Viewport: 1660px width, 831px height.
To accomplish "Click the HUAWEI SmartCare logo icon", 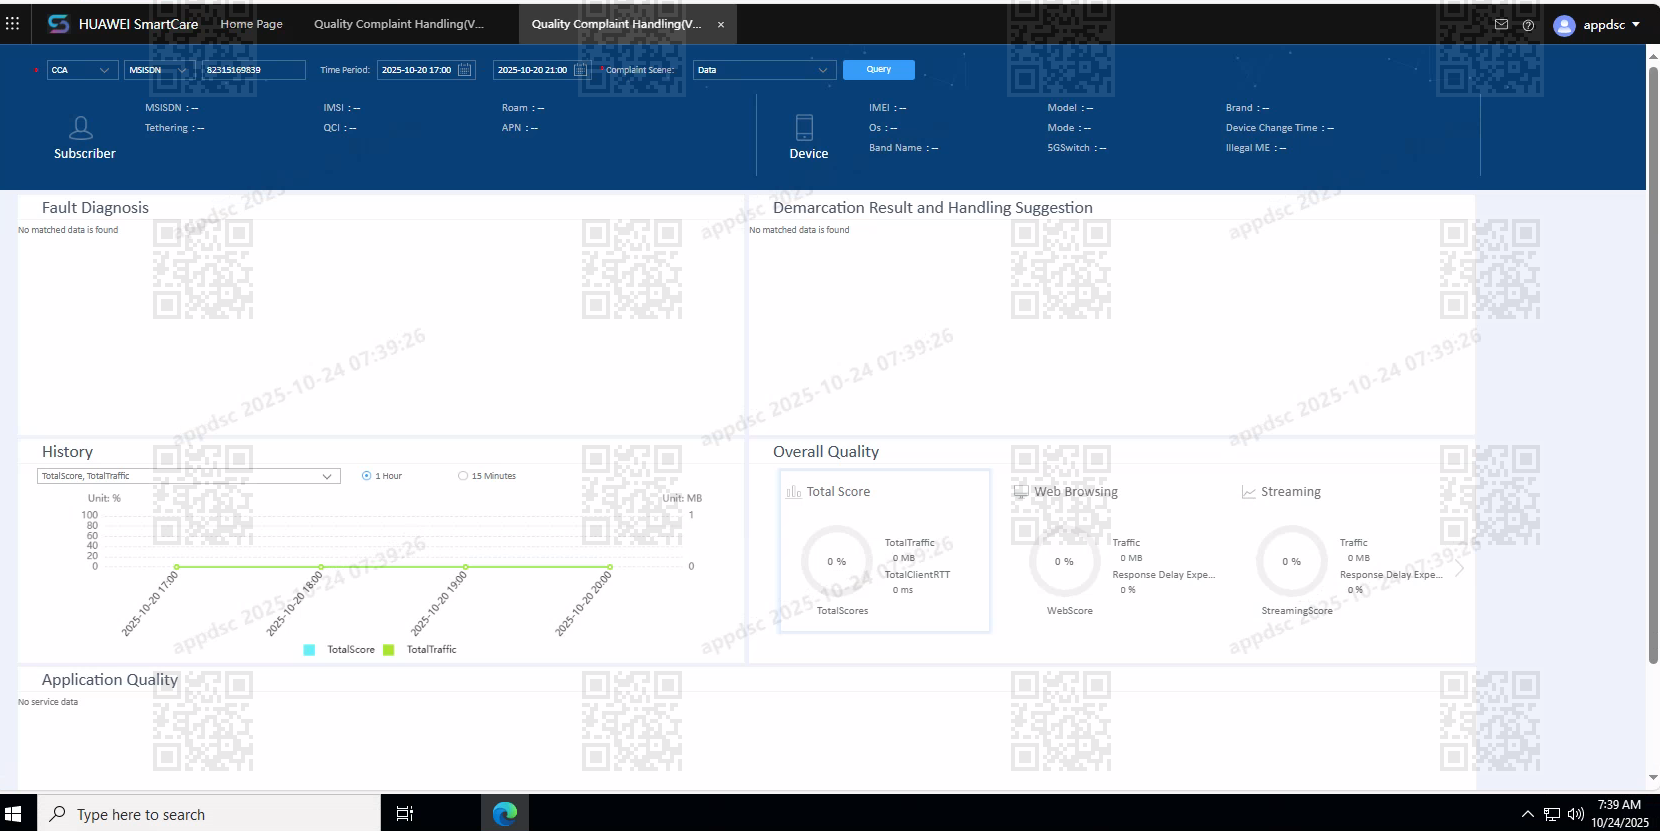I will pyautogui.click(x=59, y=23).
